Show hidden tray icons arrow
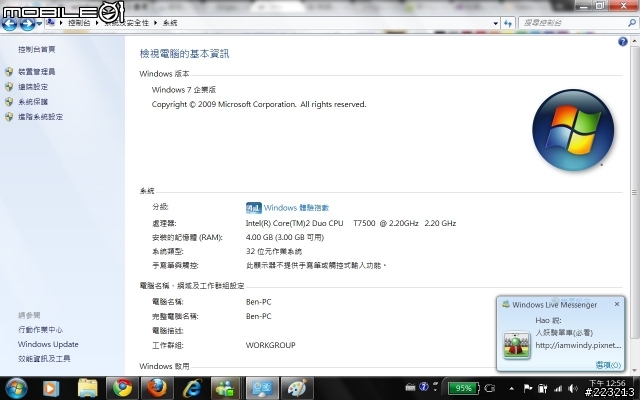Viewport: 640px width, 400px height. [511, 388]
